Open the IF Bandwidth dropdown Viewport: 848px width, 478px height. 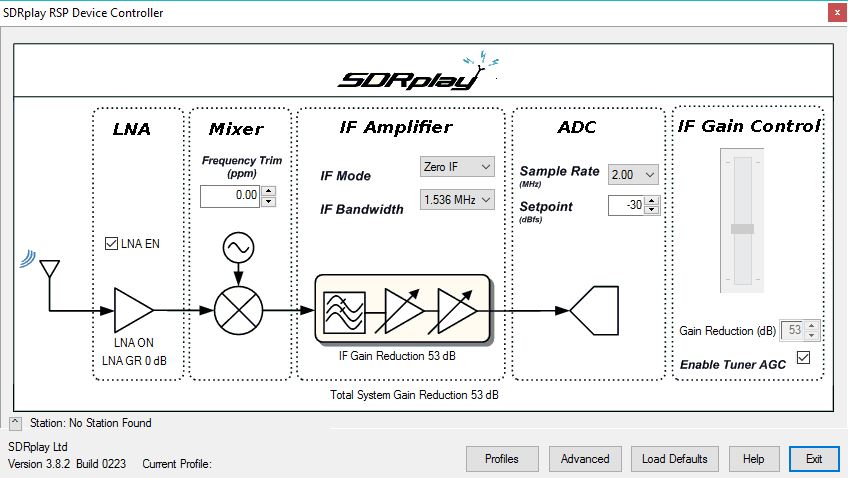pos(457,200)
